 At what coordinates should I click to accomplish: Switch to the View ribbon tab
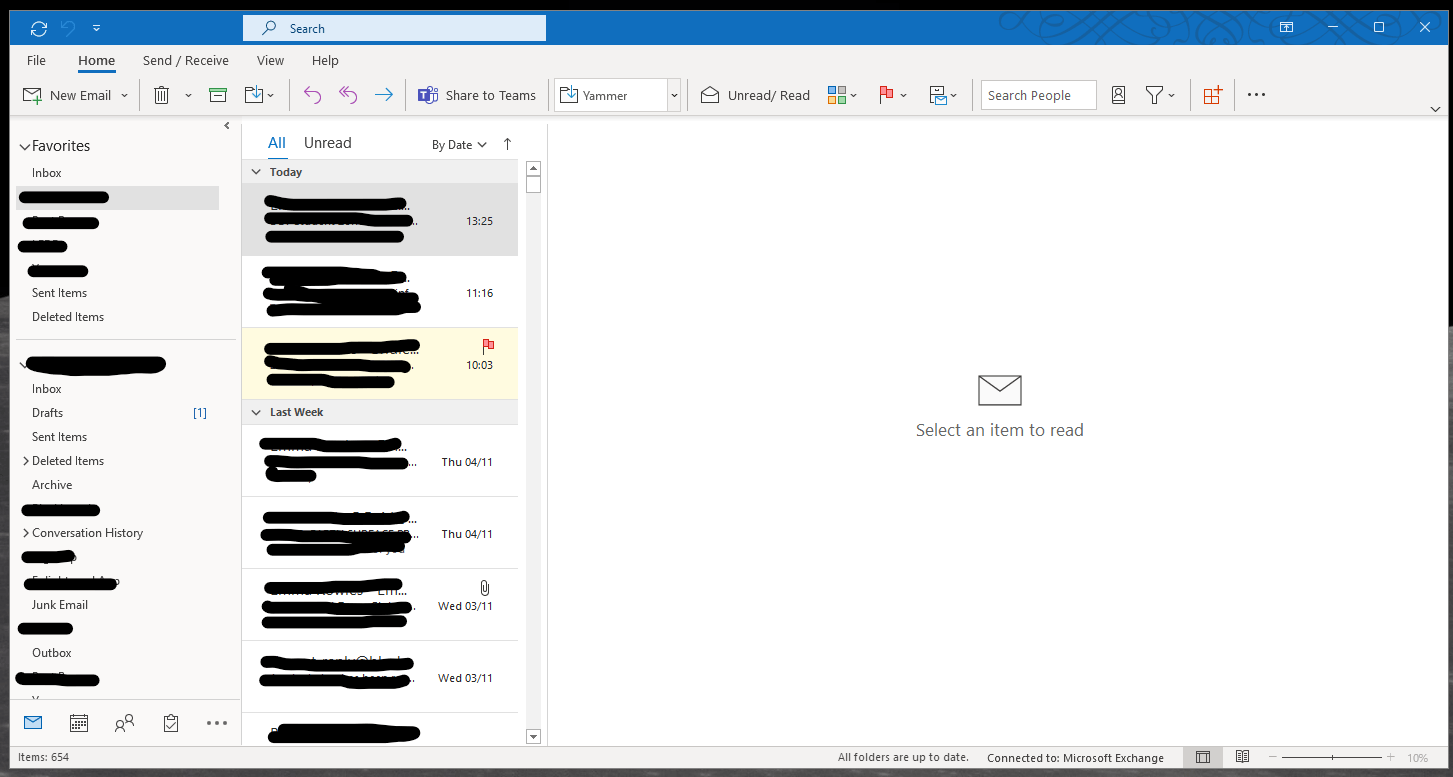click(x=270, y=60)
